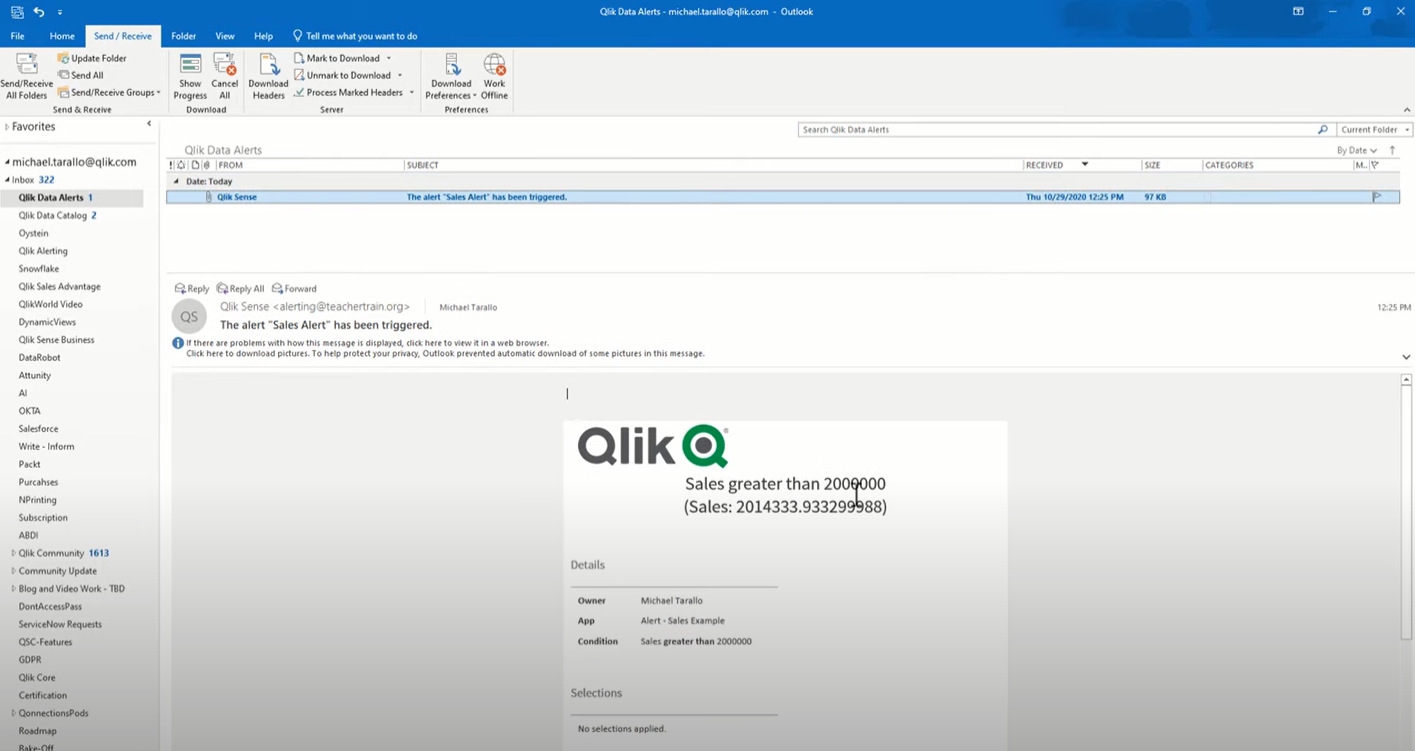Open Qlik Data Catalog folder
1415x751 pixels.
[57, 215]
